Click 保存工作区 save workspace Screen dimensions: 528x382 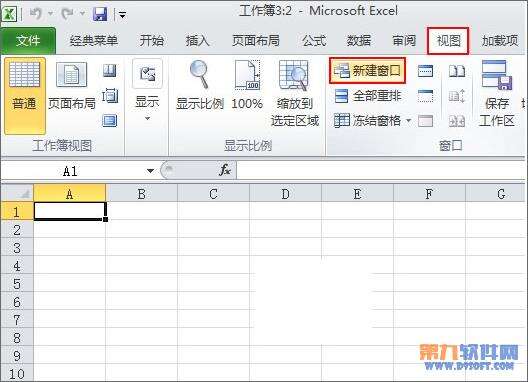click(497, 94)
